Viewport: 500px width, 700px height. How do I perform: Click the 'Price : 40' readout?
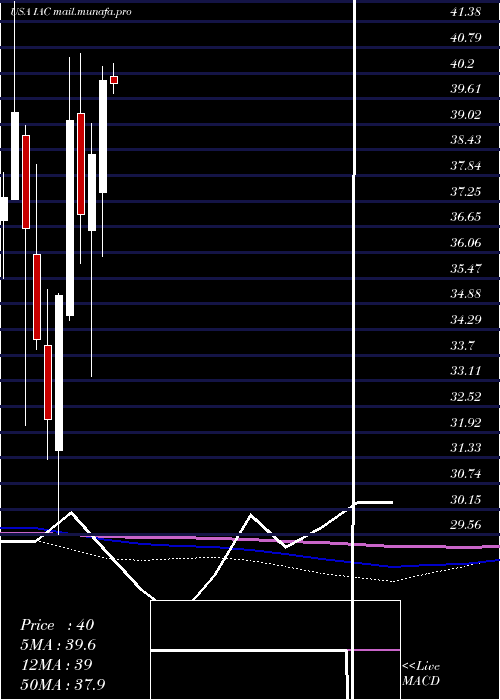click(x=57, y=625)
